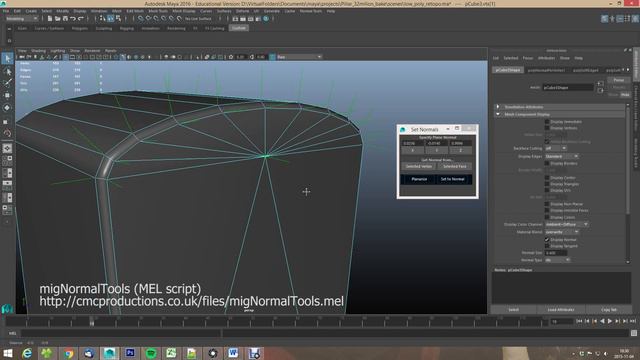Click the round blue render settings icon

(266, 18)
